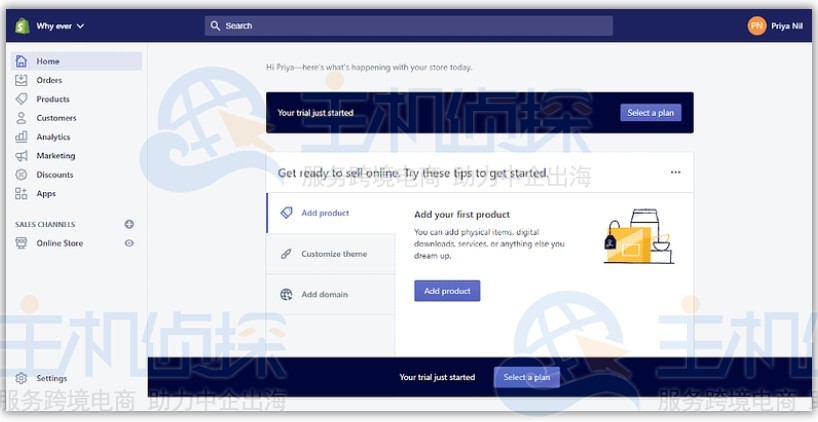Select the Home menu item
This screenshot has width=818, height=422.
click(x=76, y=61)
